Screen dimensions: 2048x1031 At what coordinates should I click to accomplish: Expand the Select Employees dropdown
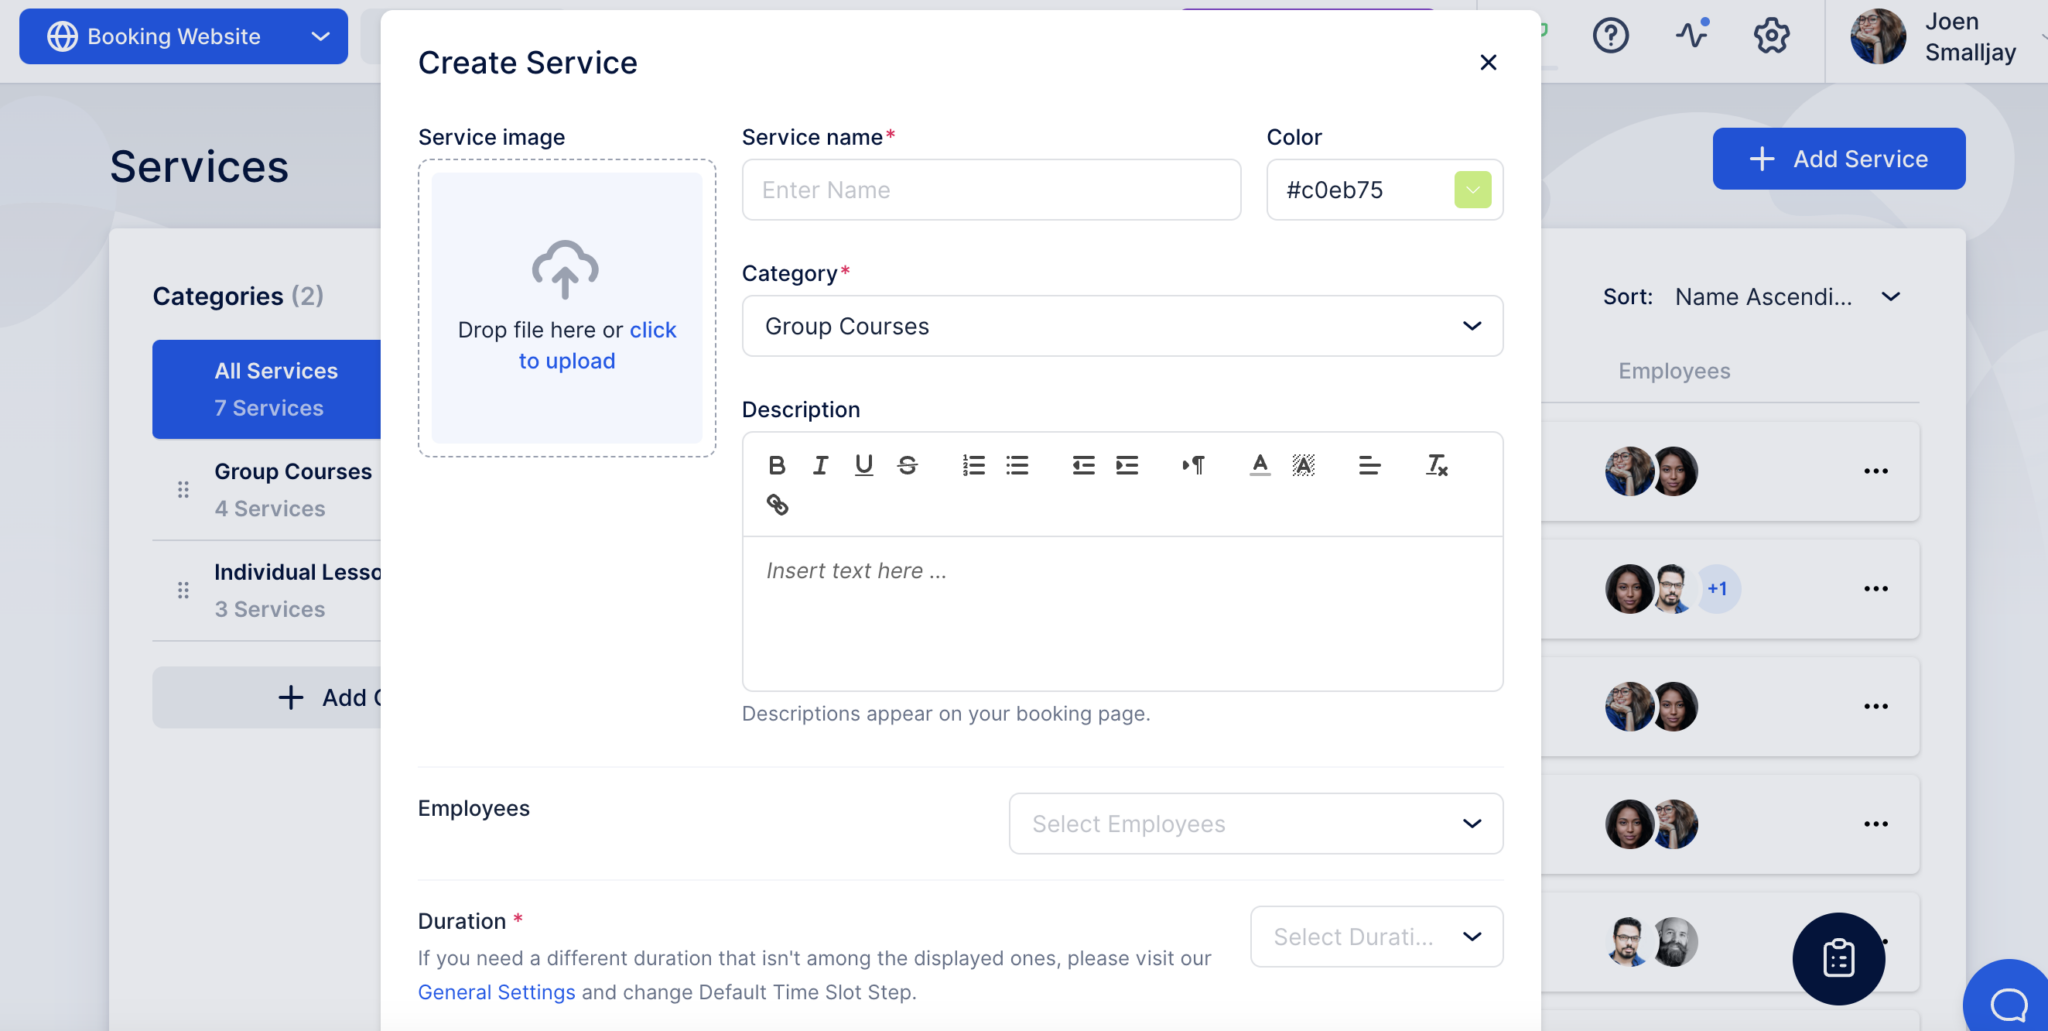(1255, 823)
